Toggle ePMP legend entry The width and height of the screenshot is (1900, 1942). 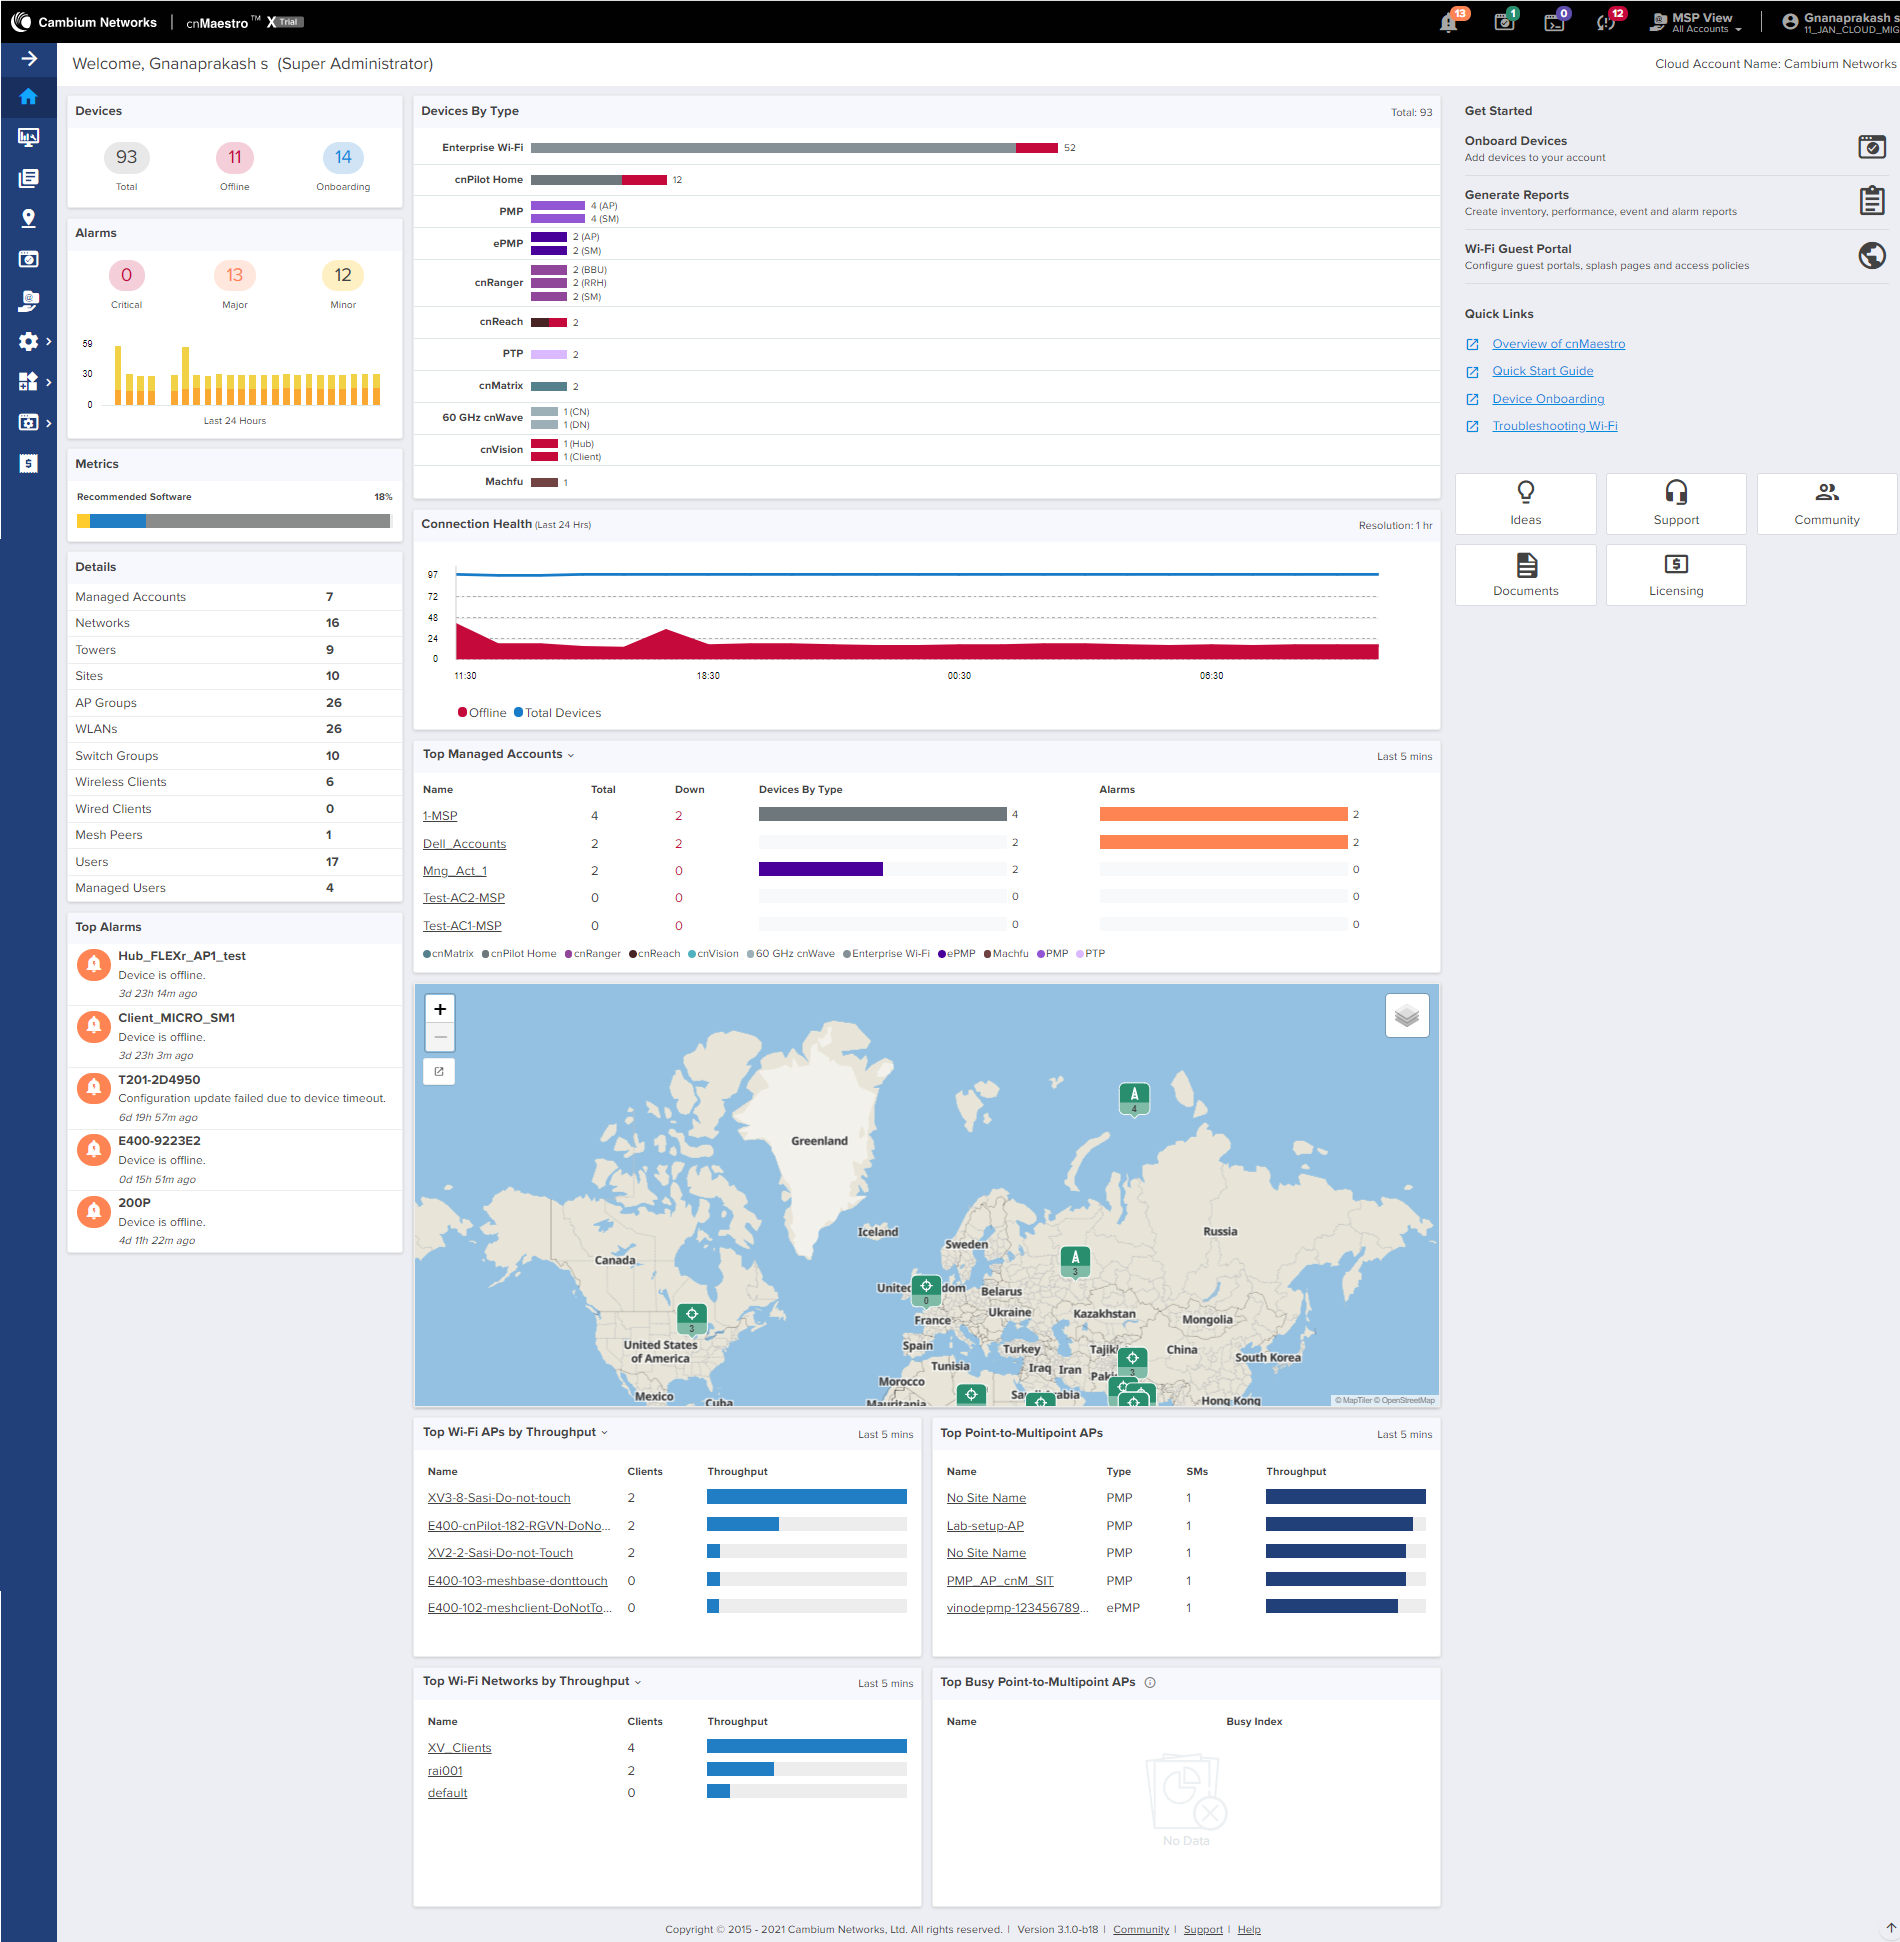[x=956, y=954]
